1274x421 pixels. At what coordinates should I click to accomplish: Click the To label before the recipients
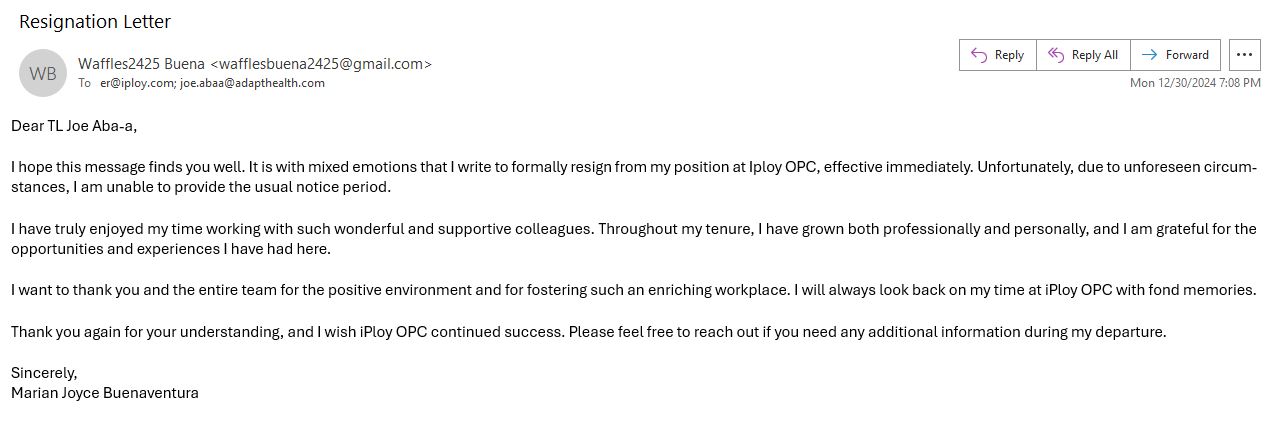click(x=85, y=83)
